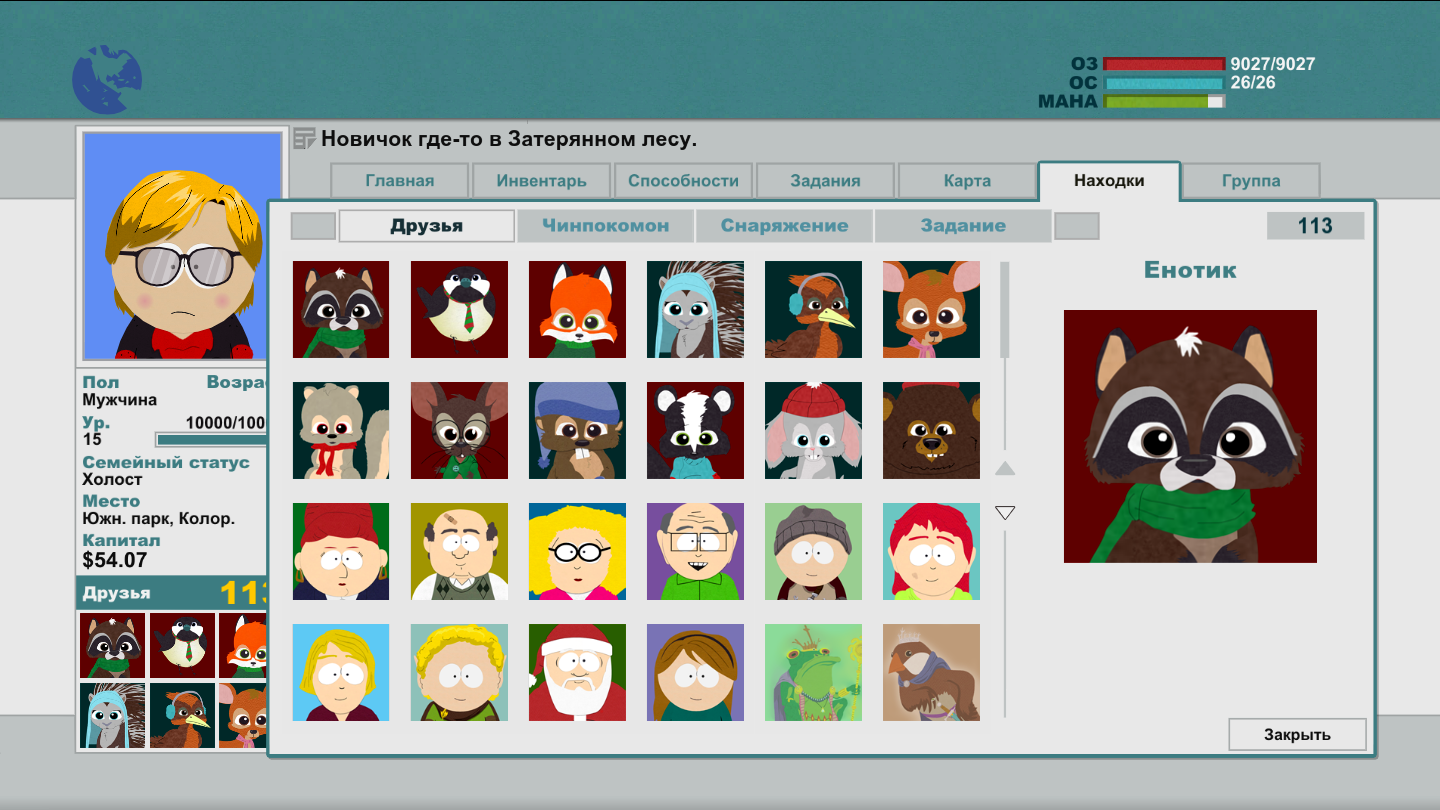Select the mouse with whiskers portrait

[x=459, y=431]
